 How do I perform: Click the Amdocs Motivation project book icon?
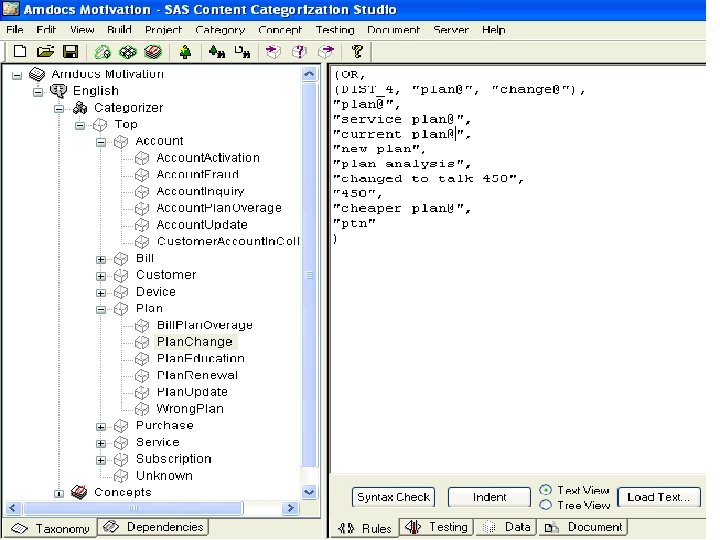tap(37, 74)
